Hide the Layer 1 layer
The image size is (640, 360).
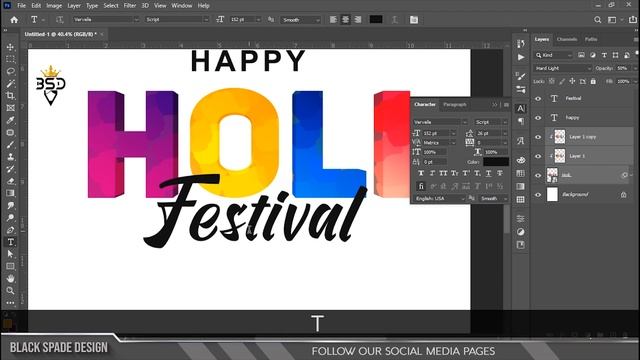pyautogui.click(x=538, y=156)
